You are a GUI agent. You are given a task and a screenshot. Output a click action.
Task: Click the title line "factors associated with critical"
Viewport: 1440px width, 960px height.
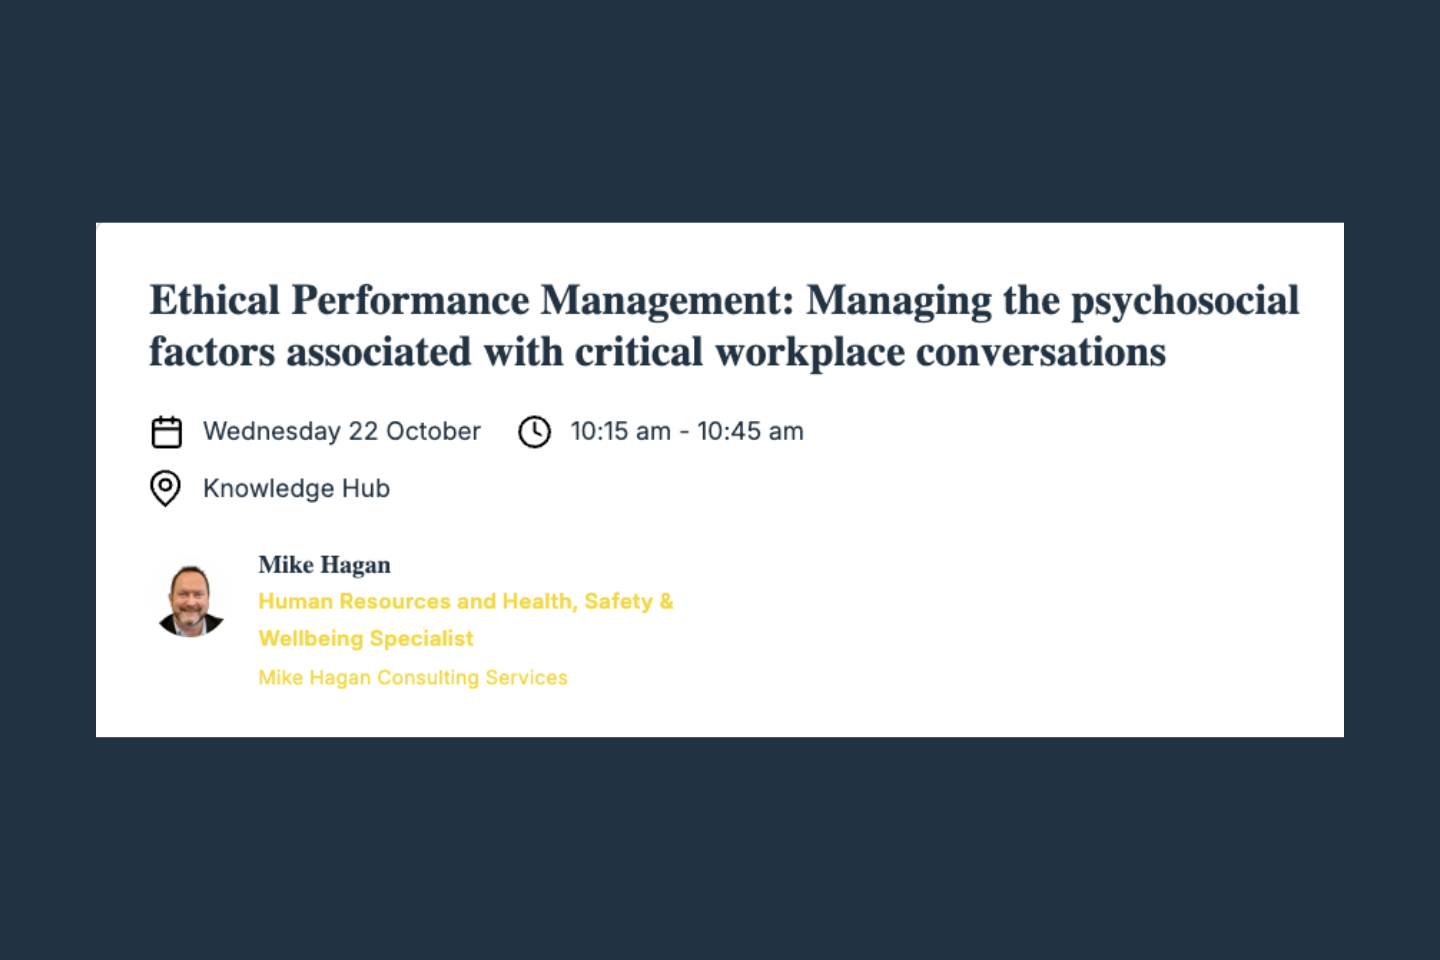pyautogui.click(x=427, y=352)
